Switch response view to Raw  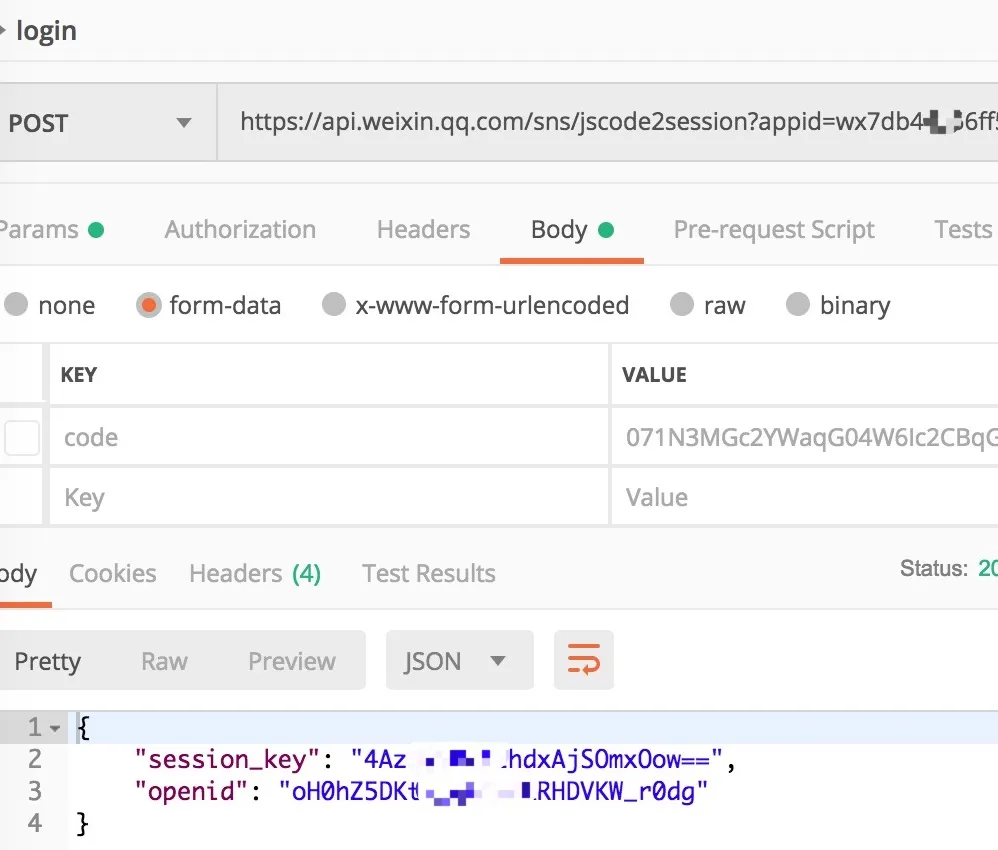click(164, 661)
